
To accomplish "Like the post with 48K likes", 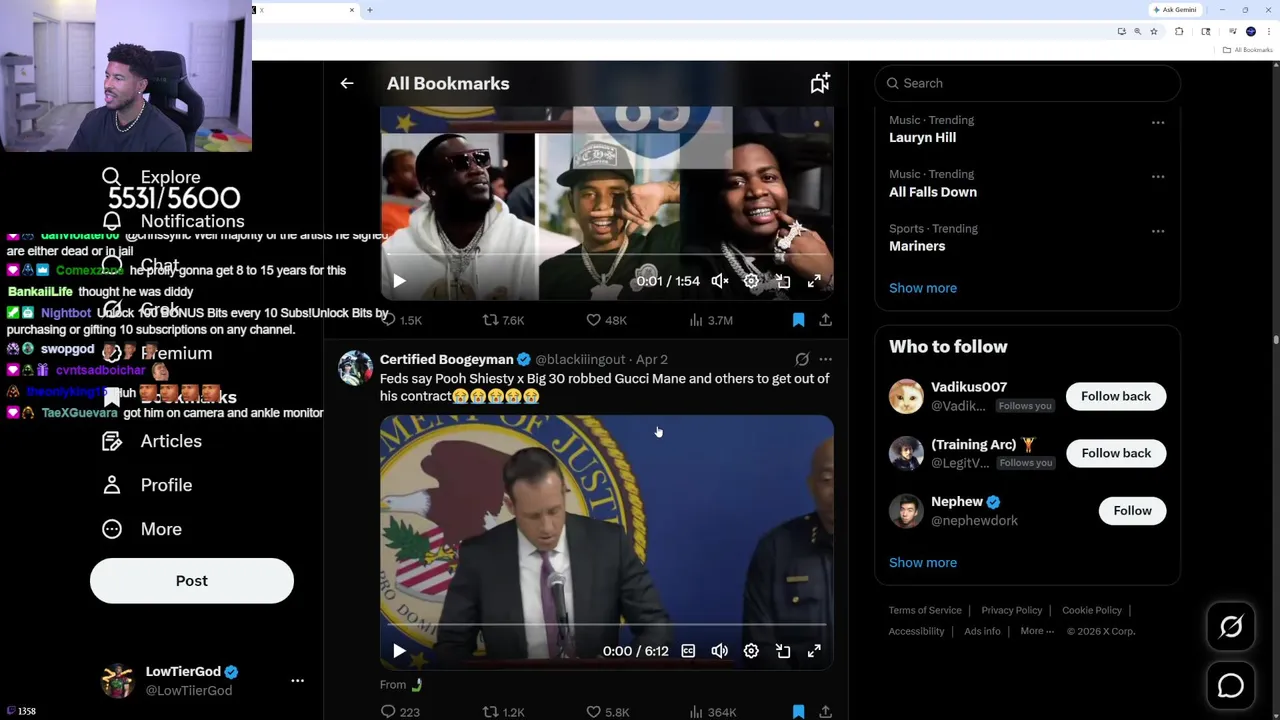I will 606,320.
